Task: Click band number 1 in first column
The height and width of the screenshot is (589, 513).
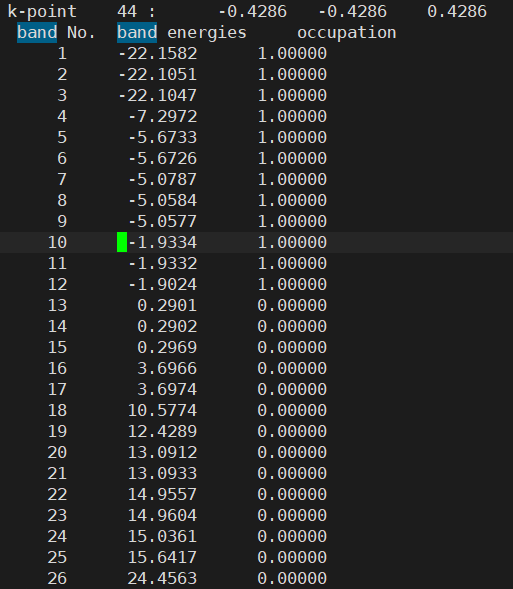Action: click(x=62, y=54)
